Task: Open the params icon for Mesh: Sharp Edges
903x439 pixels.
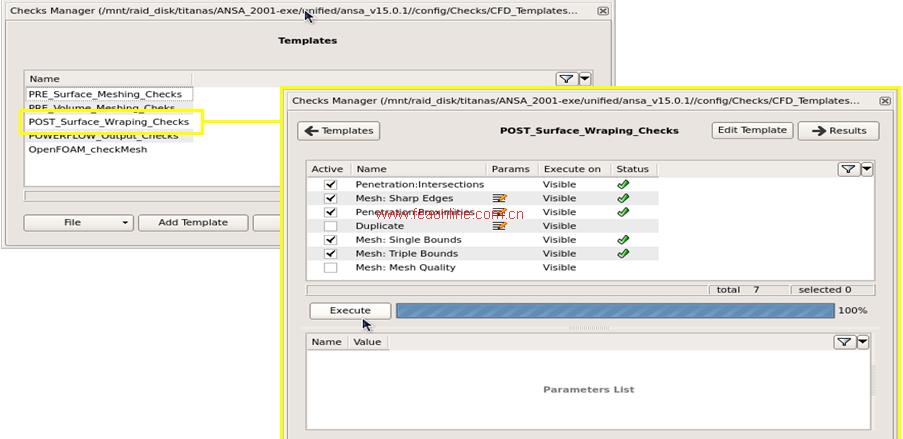Action: (500, 198)
